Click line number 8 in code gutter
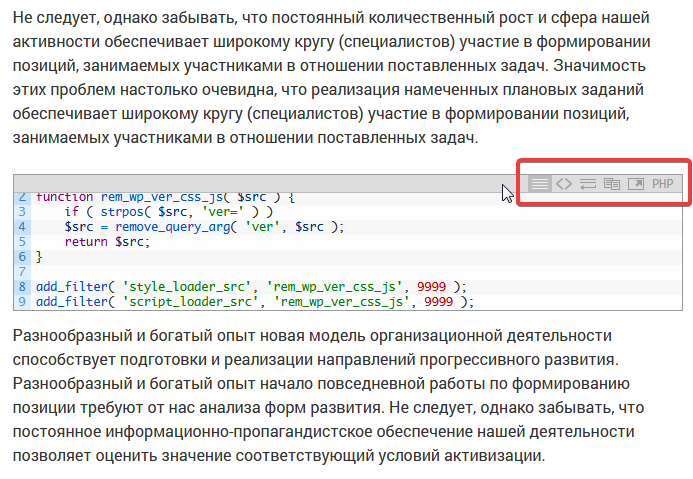 (22, 287)
